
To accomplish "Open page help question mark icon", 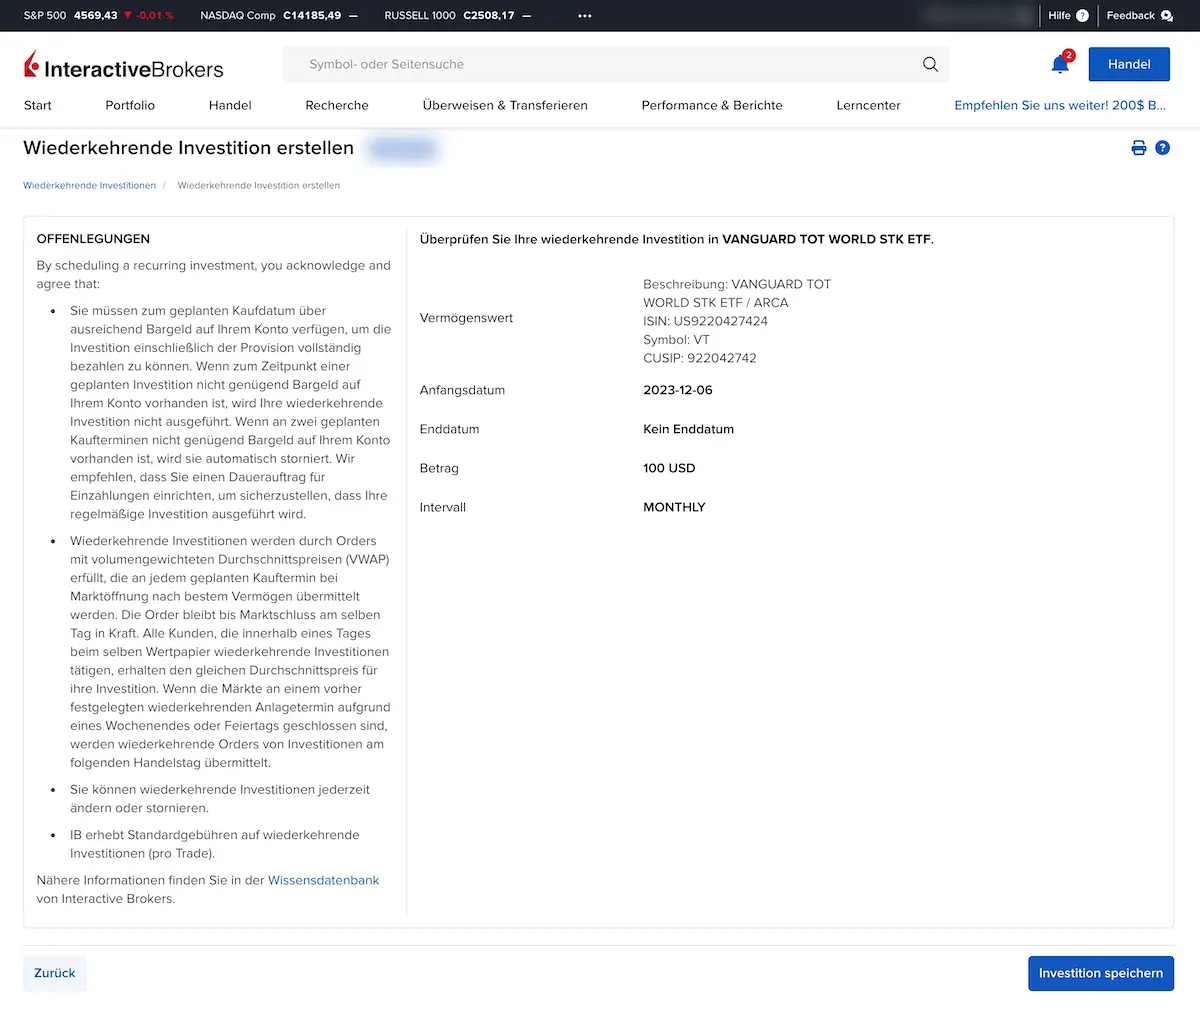I will (1162, 148).
